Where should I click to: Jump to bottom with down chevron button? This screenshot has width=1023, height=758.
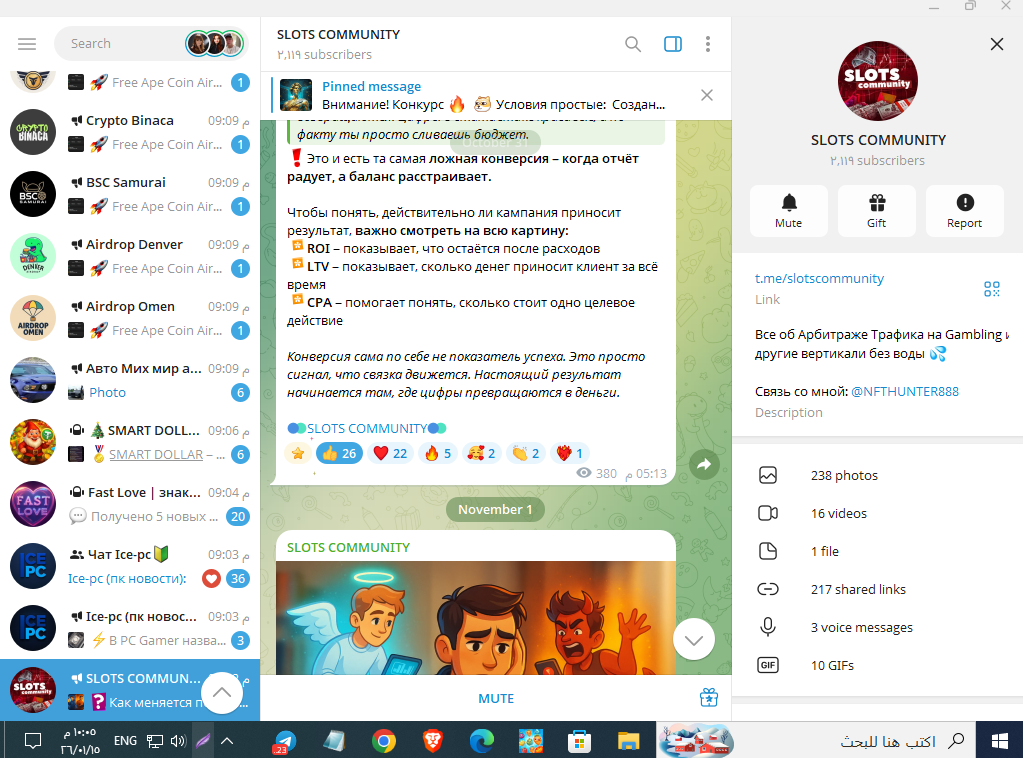click(x=694, y=640)
